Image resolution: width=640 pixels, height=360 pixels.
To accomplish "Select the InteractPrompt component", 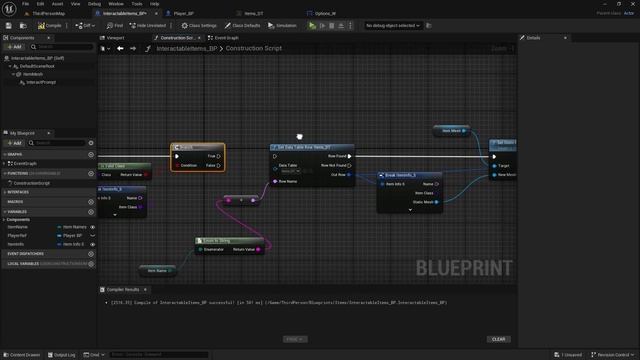I will click(x=41, y=82).
